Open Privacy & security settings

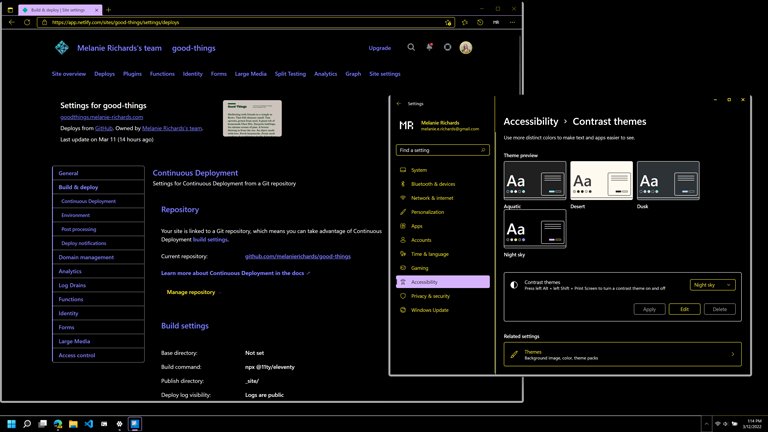[x=442, y=296]
